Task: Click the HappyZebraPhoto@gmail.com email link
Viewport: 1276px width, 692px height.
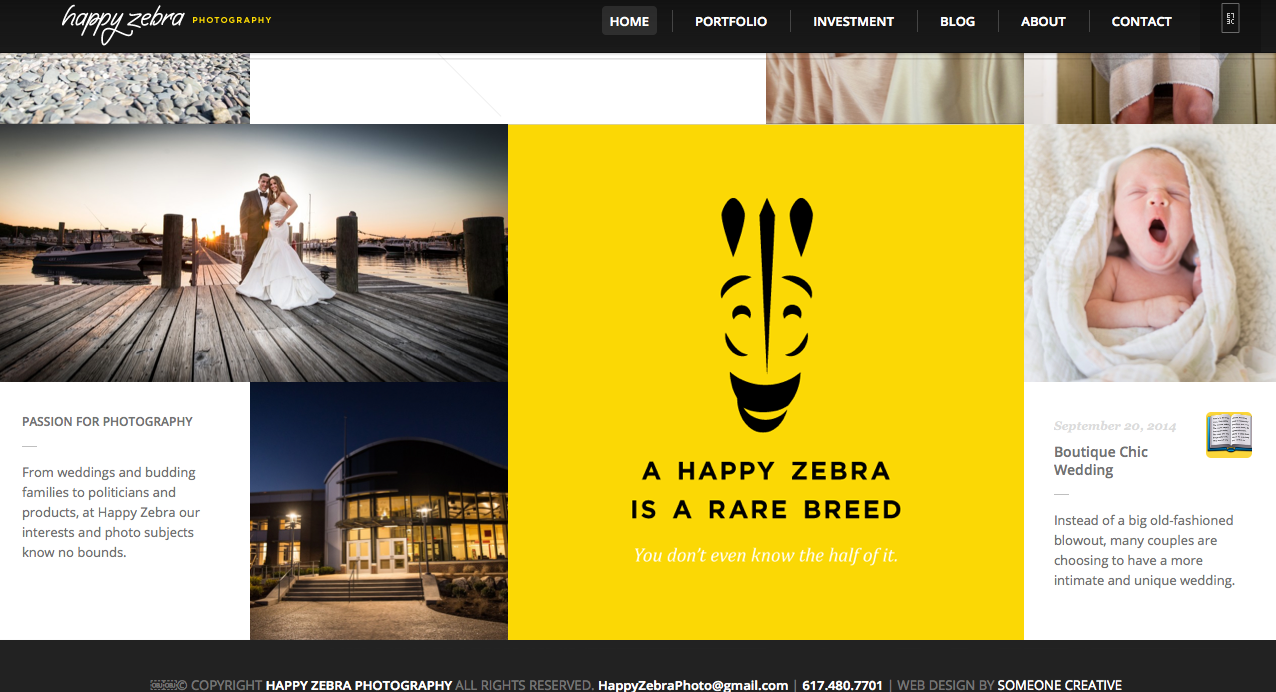Action: (693, 685)
